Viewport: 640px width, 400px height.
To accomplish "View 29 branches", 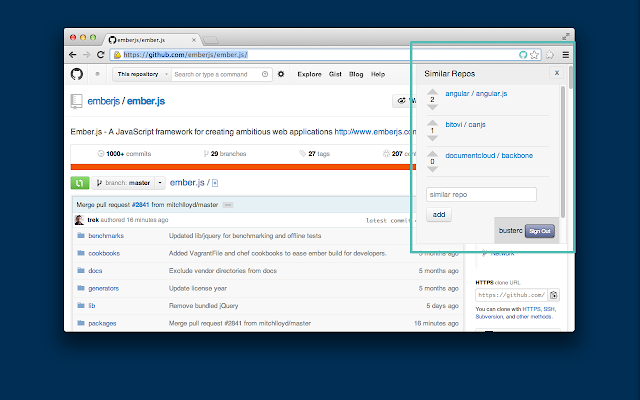I will click(225, 154).
